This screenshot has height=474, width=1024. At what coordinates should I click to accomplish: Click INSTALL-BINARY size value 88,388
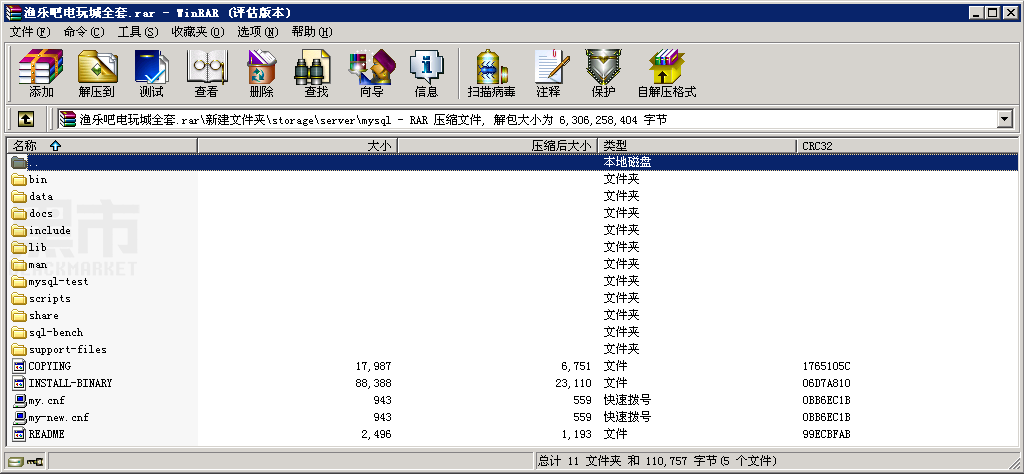coord(374,383)
